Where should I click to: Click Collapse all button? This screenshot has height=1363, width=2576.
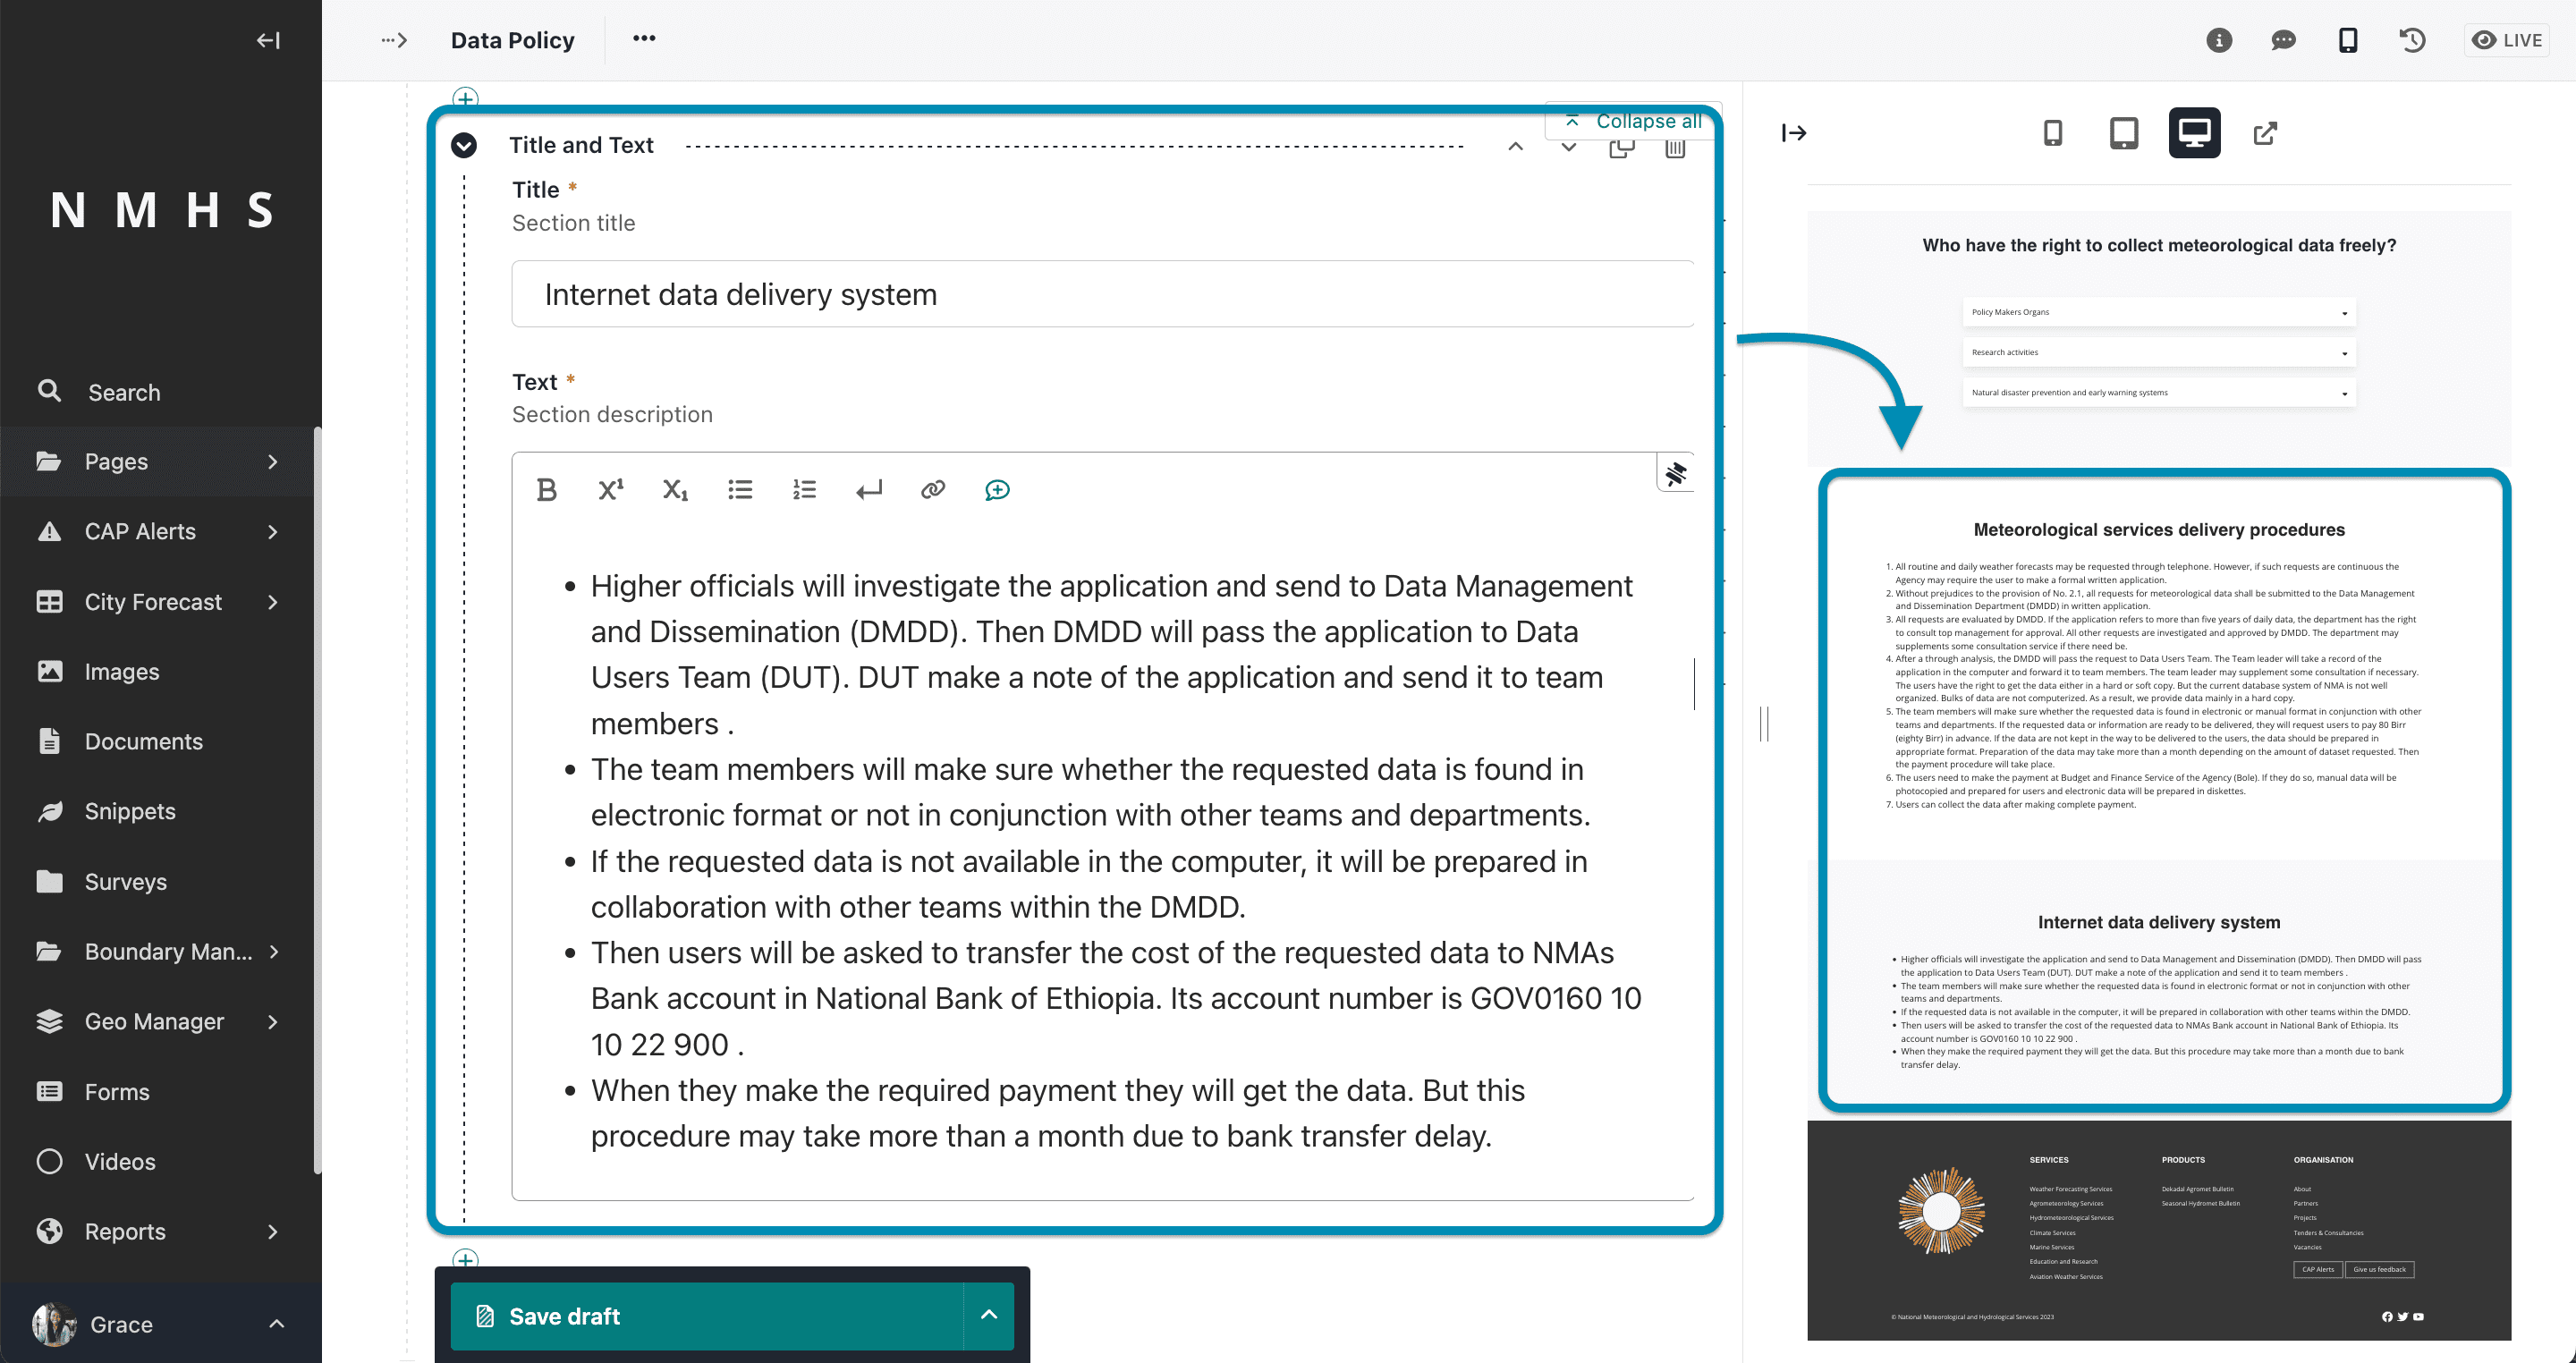1633,121
